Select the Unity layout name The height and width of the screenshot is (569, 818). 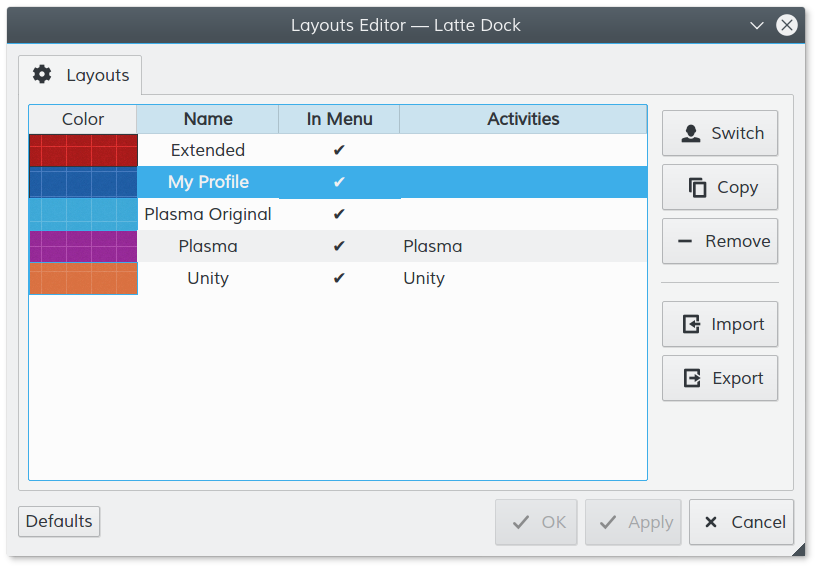pos(208,278)
